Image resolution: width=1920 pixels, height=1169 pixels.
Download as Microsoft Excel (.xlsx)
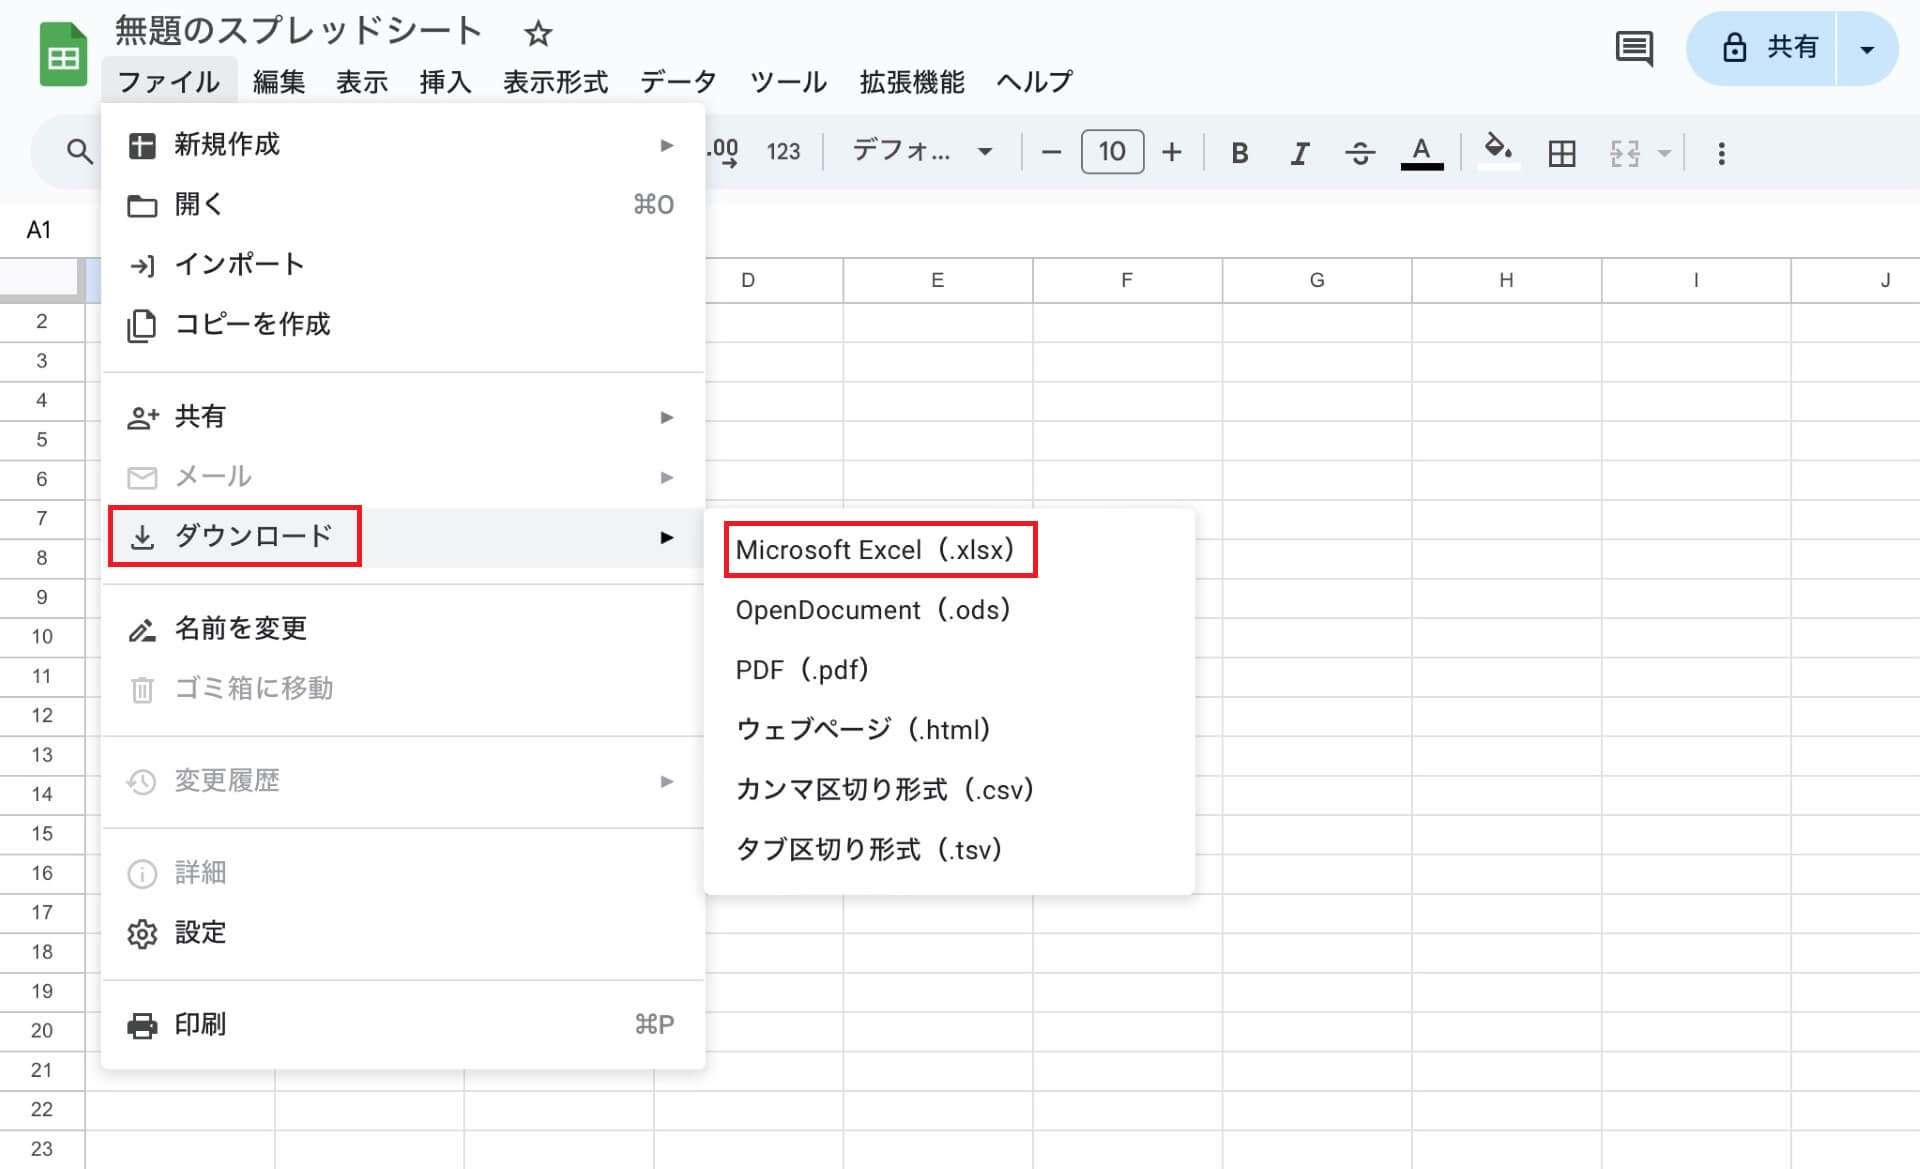[x=949, y=550]
